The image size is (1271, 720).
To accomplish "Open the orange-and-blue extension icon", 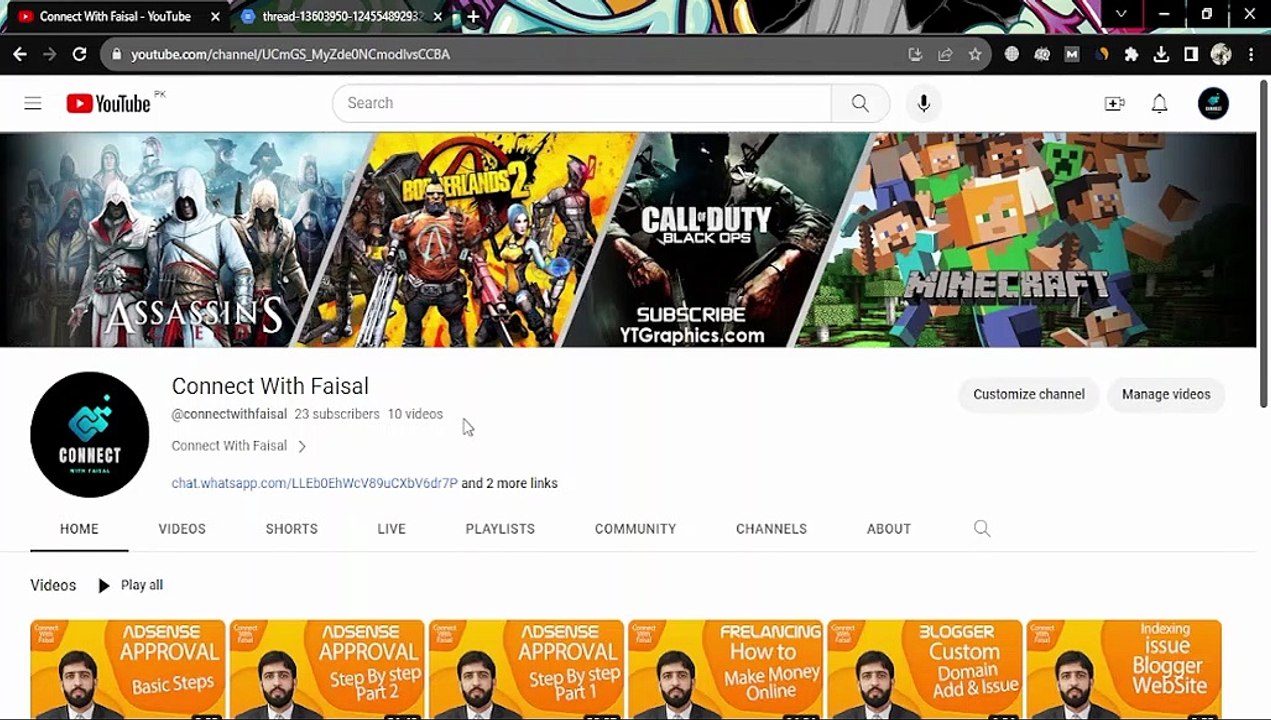I will pos(1102,54).
